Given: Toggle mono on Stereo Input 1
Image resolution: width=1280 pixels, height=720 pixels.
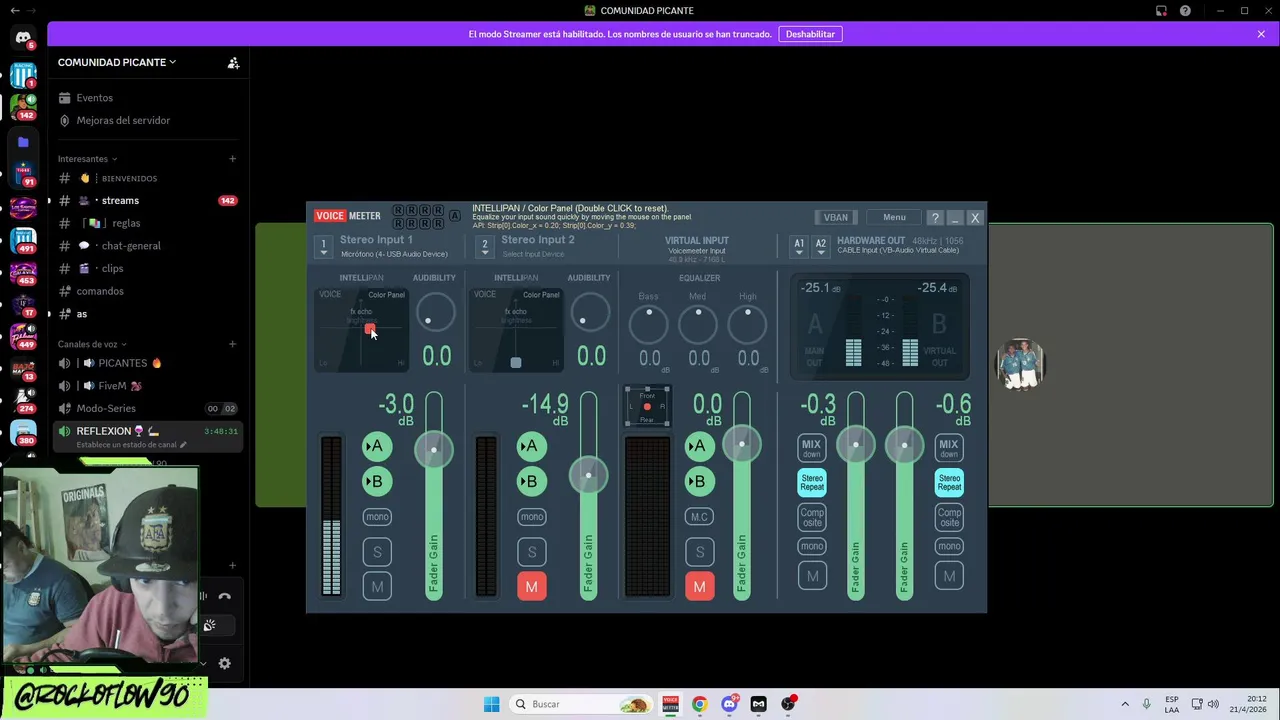Looking at the screenshot, I should [377, 517].
